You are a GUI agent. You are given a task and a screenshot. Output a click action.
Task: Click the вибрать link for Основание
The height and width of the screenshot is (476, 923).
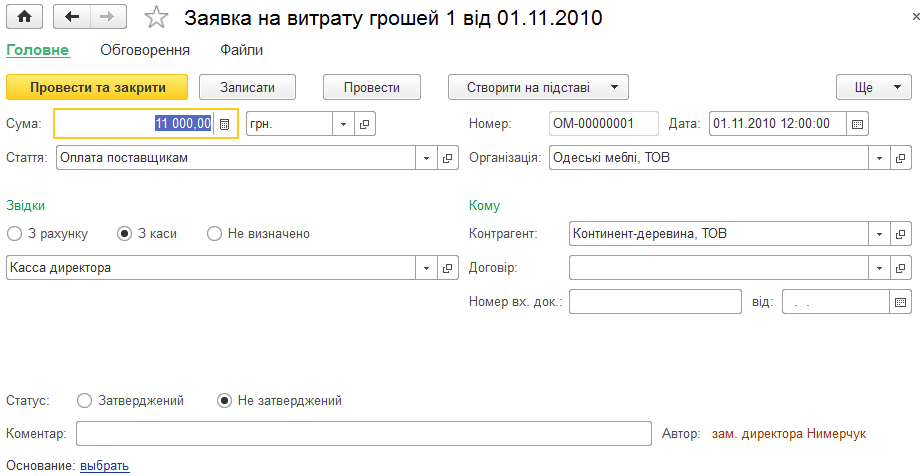105,466
